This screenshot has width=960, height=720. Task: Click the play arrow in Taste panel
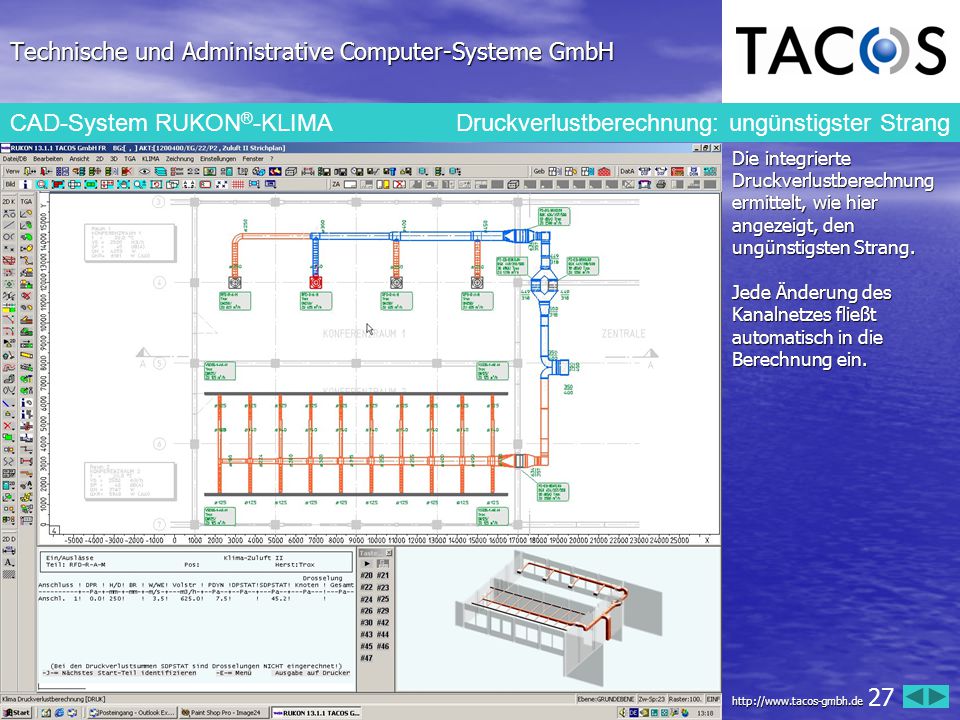367,563
